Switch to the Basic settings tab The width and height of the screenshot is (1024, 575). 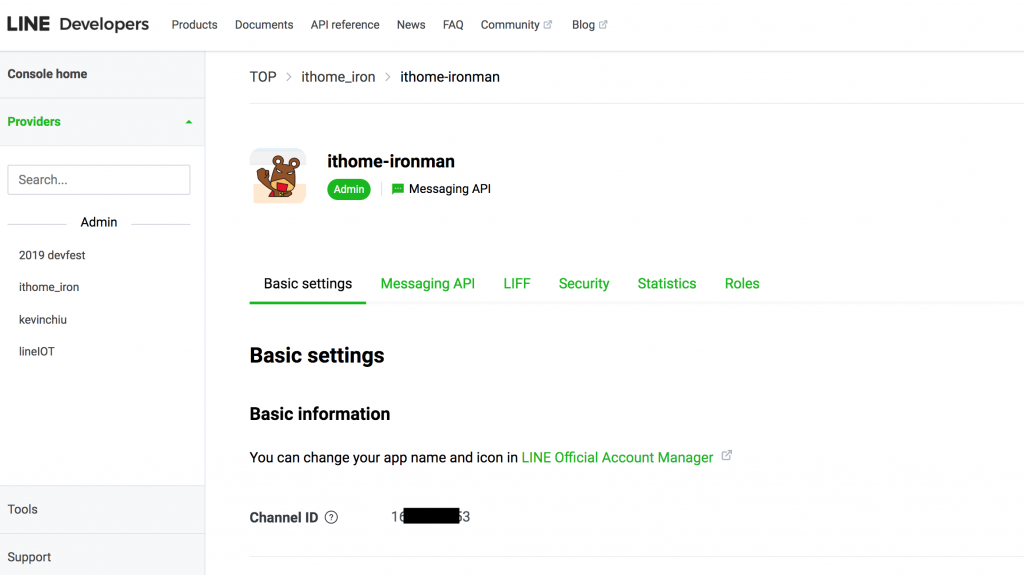click(x=308, y=284)
